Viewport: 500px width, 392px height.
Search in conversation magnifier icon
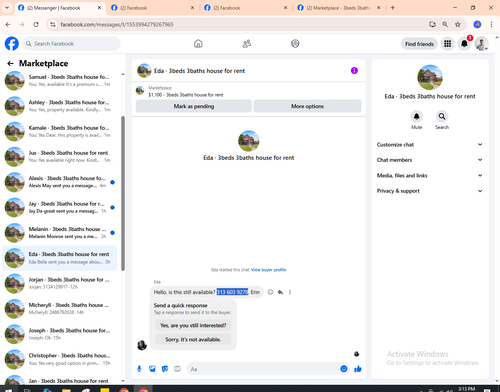point(442,116)
